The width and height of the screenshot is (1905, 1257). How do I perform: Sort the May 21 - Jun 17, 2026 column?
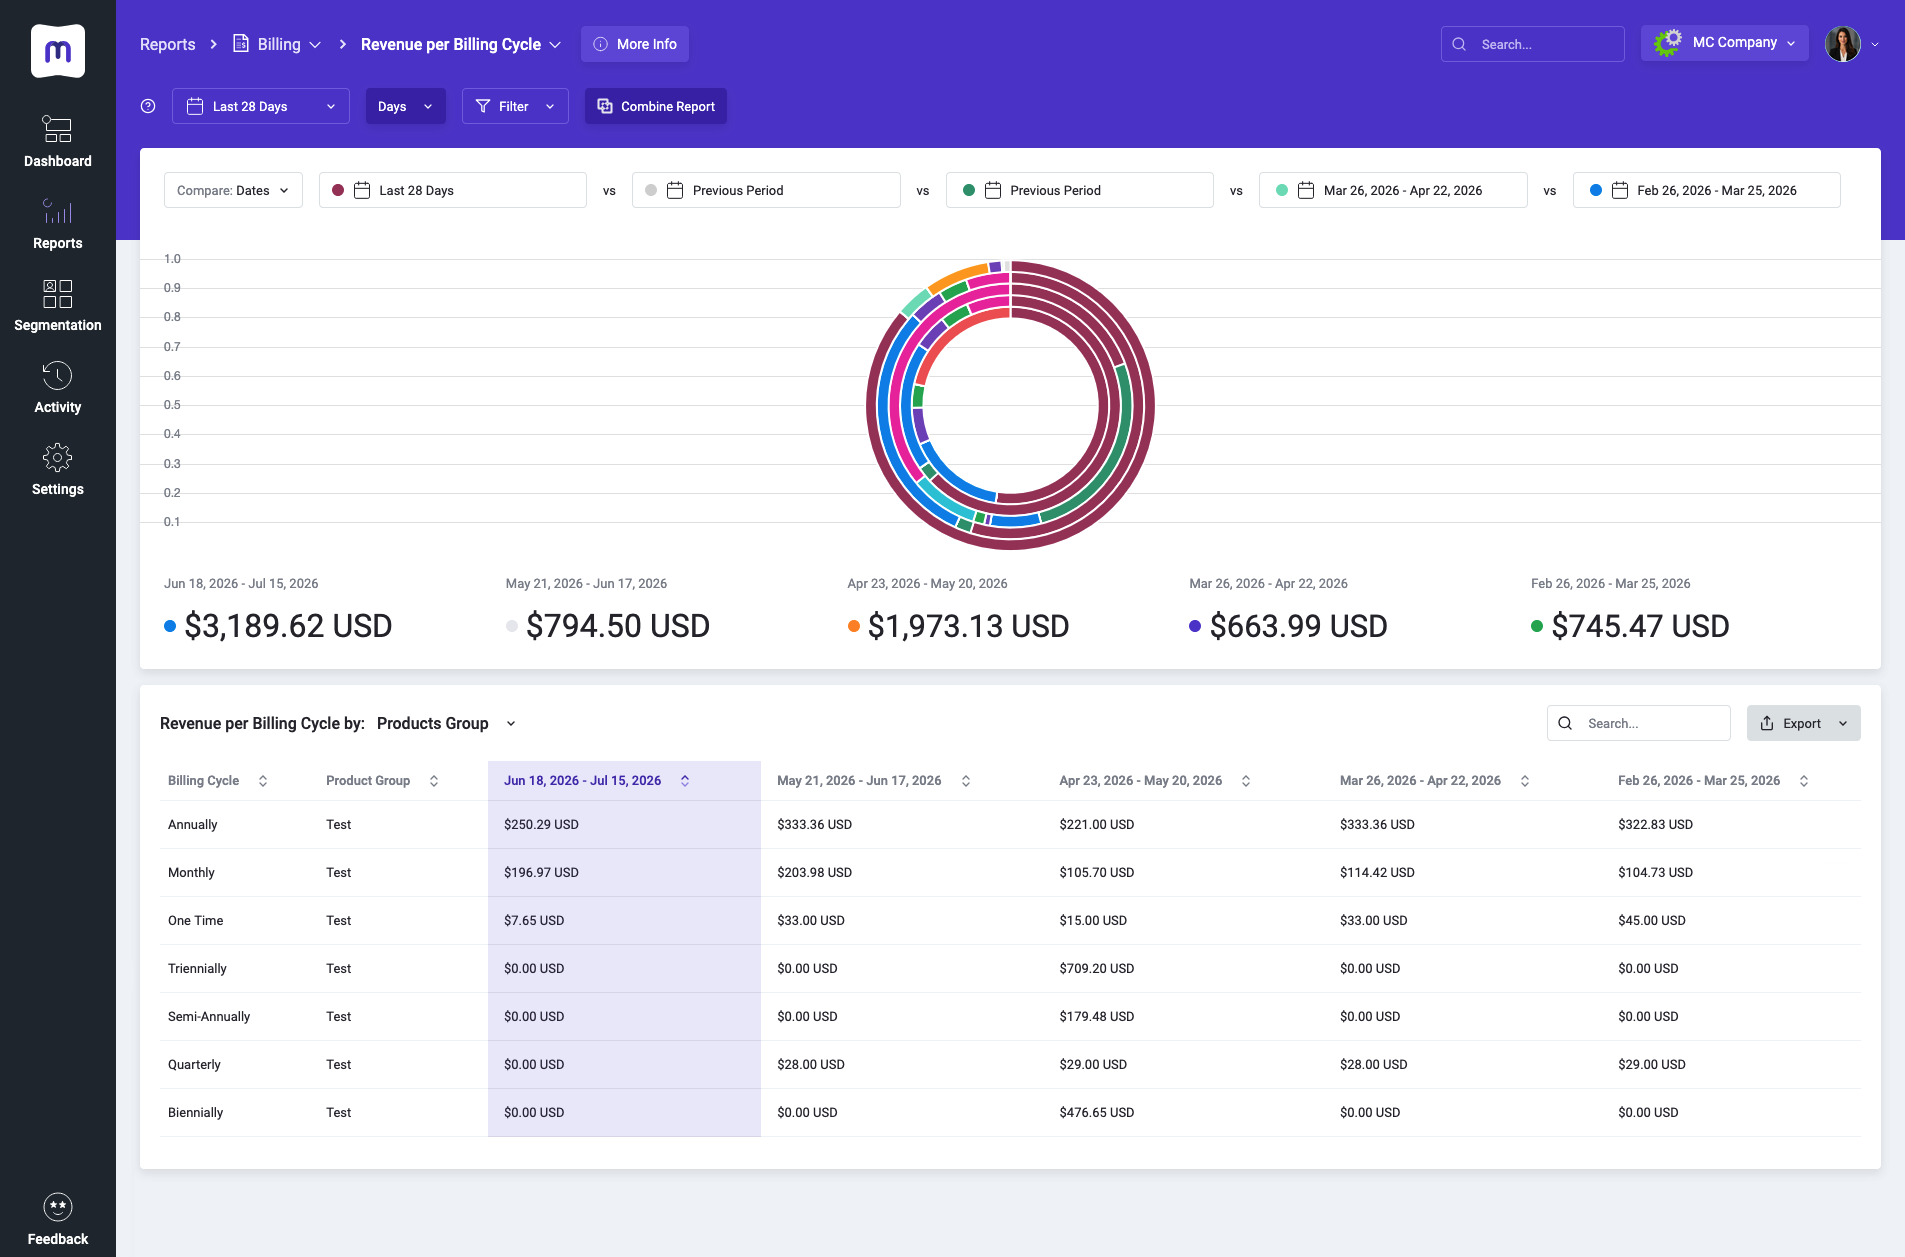coord(966,781)
